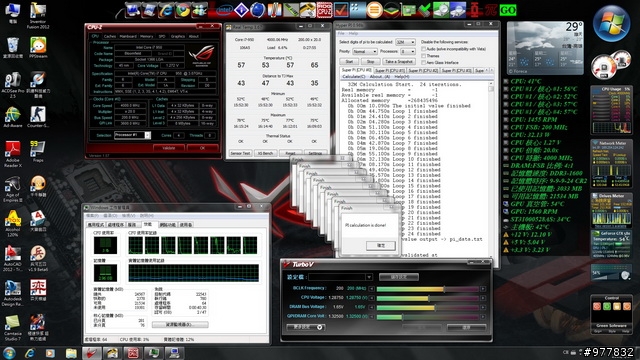Switch to Memory tab in CPU-Z
The height and width of the screenshot is (360, 640).
tap(147, 36)
